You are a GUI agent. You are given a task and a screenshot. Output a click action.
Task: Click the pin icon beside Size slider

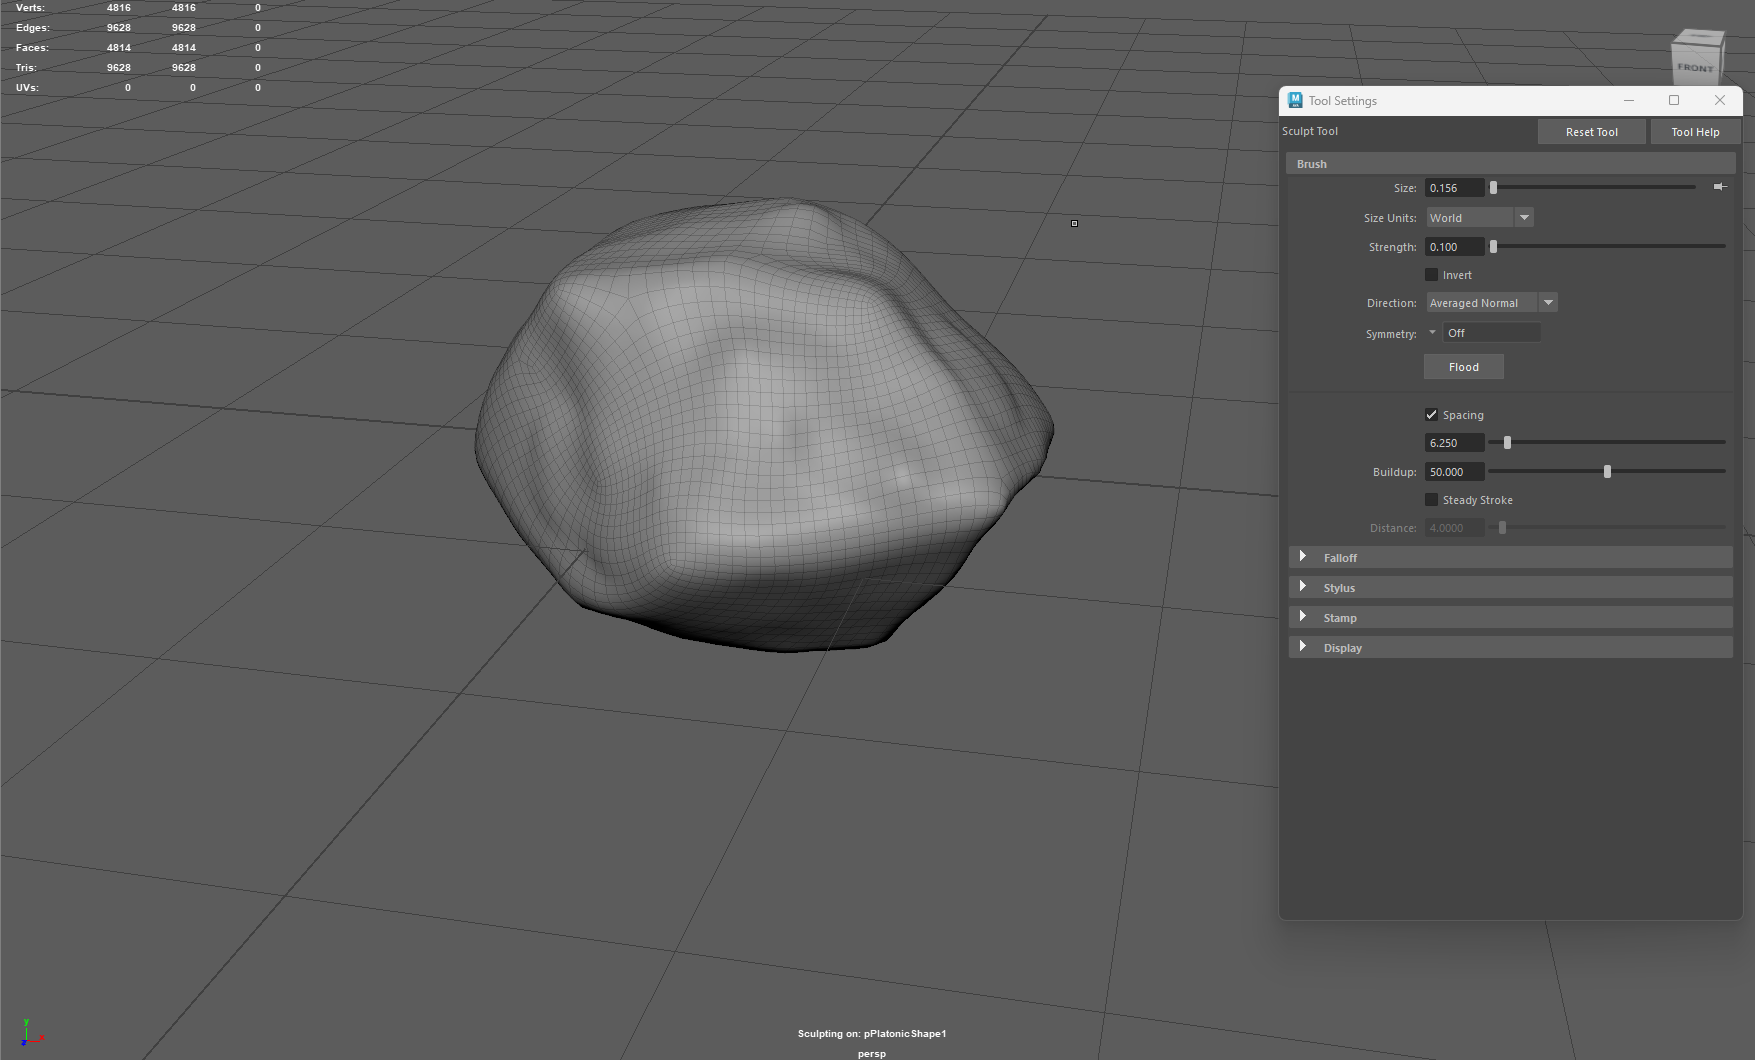pos(1720,187)
